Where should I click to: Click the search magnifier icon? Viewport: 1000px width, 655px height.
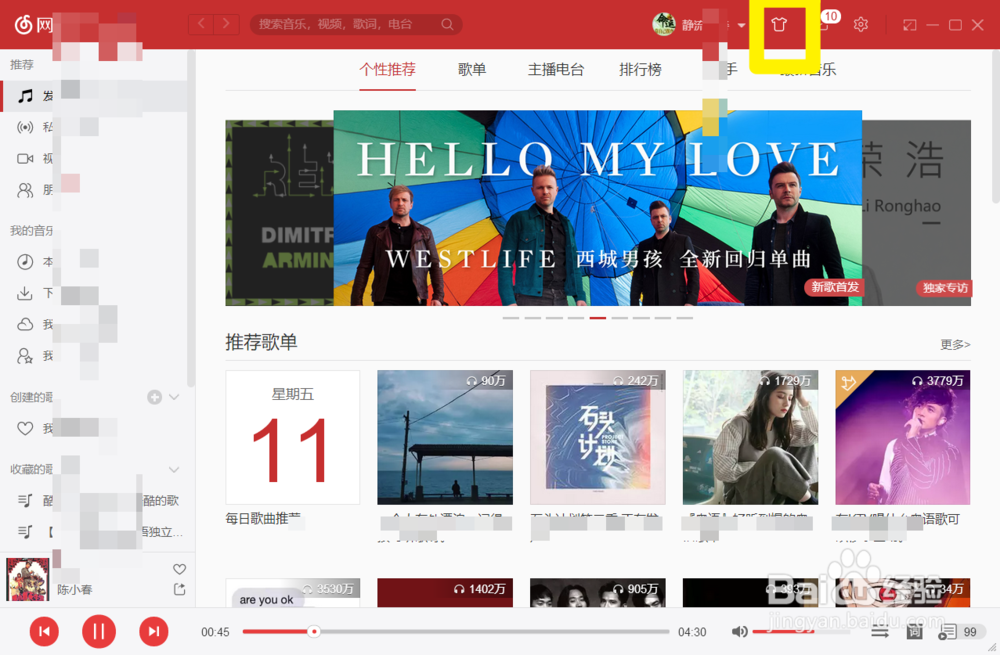[x=447, y=24]
